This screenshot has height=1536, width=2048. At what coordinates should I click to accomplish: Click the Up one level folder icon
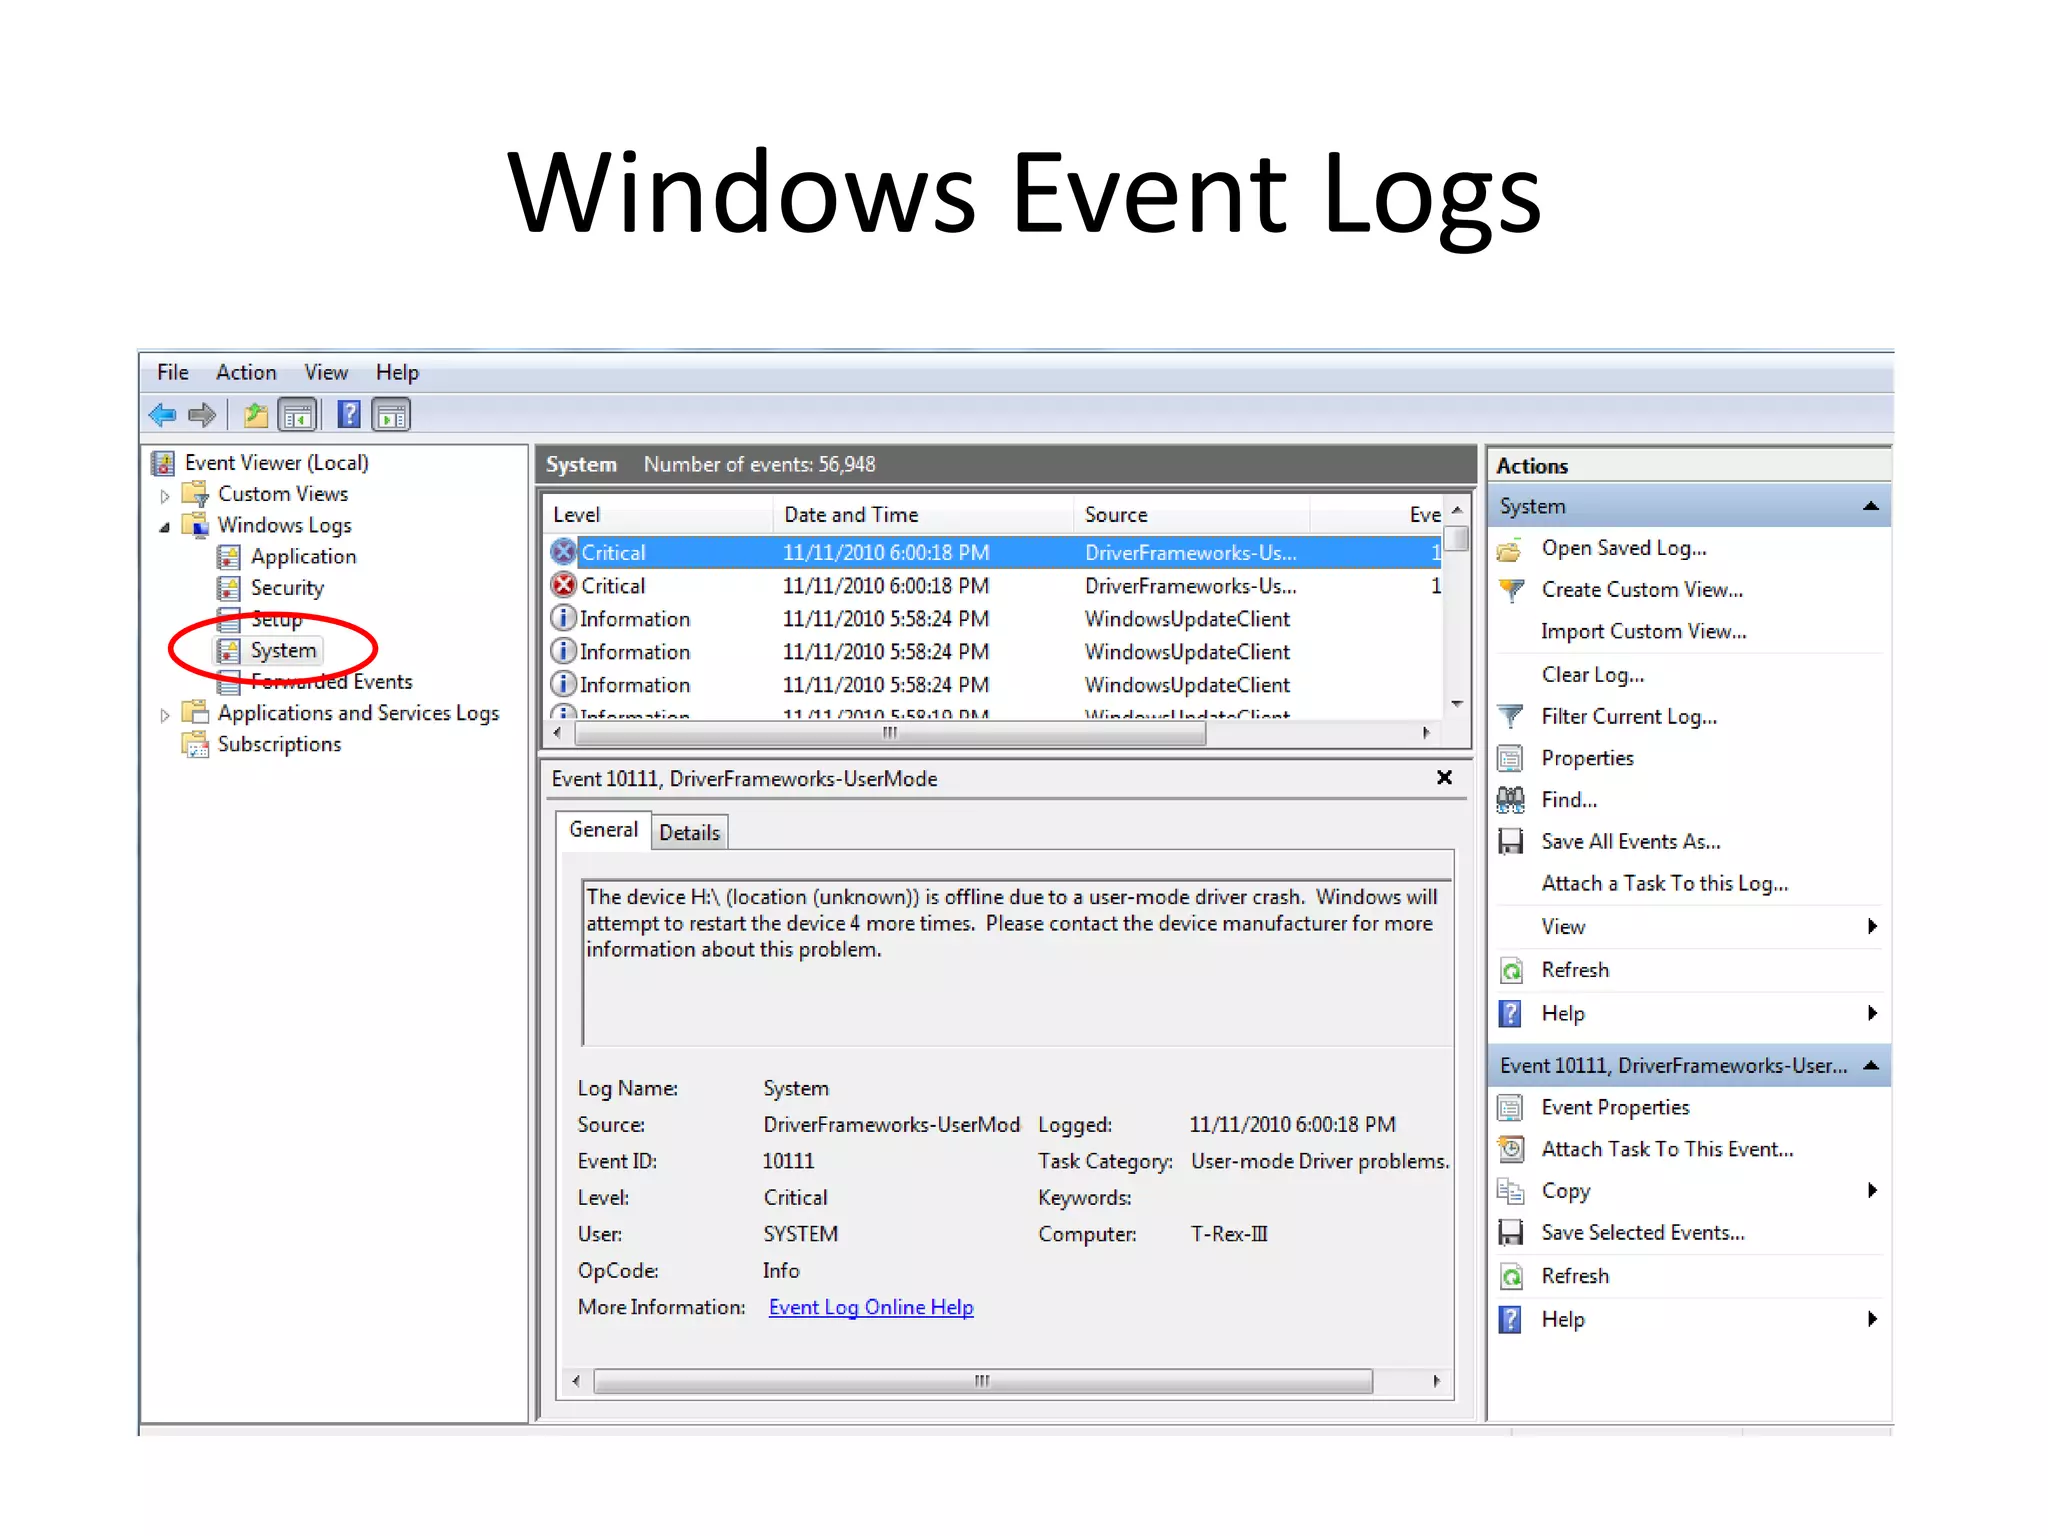coord(256,415)
